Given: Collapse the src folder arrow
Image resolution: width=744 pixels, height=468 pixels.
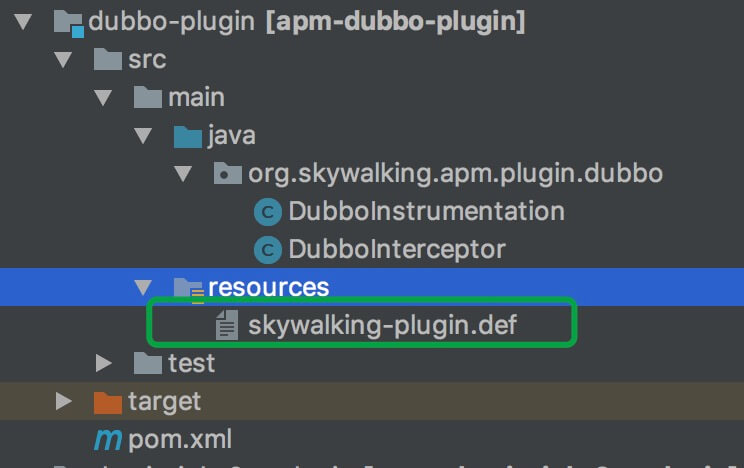Looking at the screenshot, I should point(63,60).
